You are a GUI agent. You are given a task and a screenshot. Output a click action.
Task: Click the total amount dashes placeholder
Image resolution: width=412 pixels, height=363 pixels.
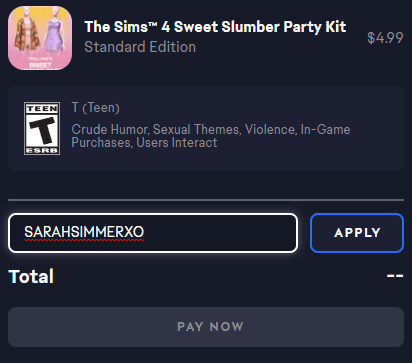click(395, 276)
